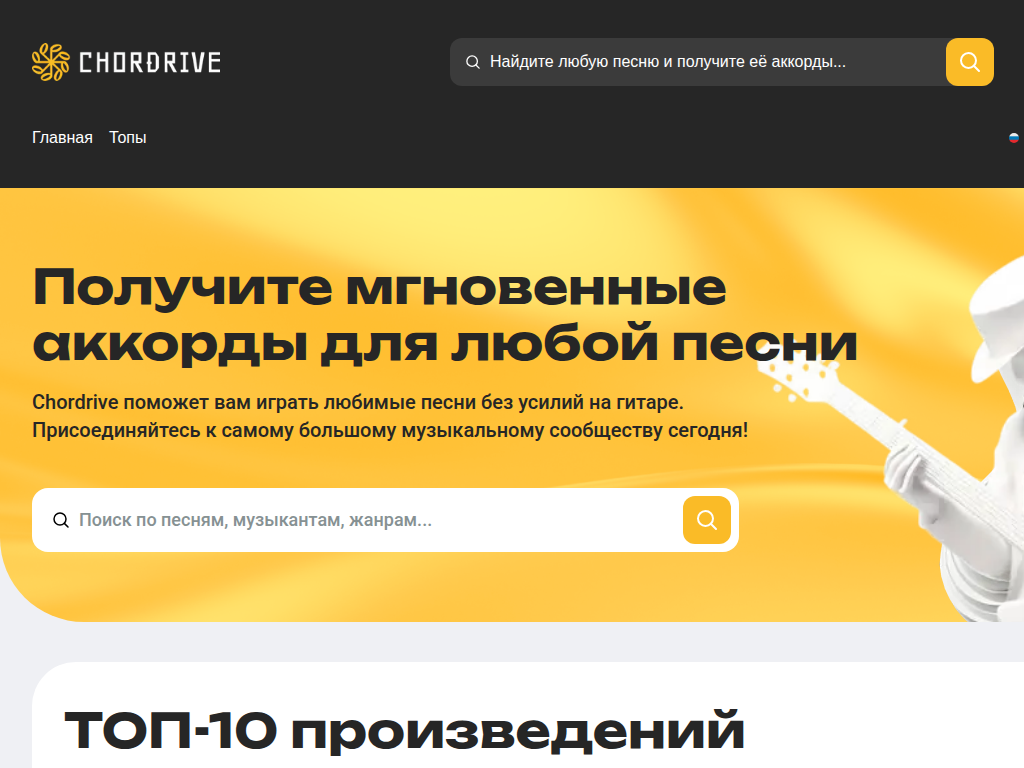
Task: Open the language selector showing the Russian flag
Action: (1014, 138)
